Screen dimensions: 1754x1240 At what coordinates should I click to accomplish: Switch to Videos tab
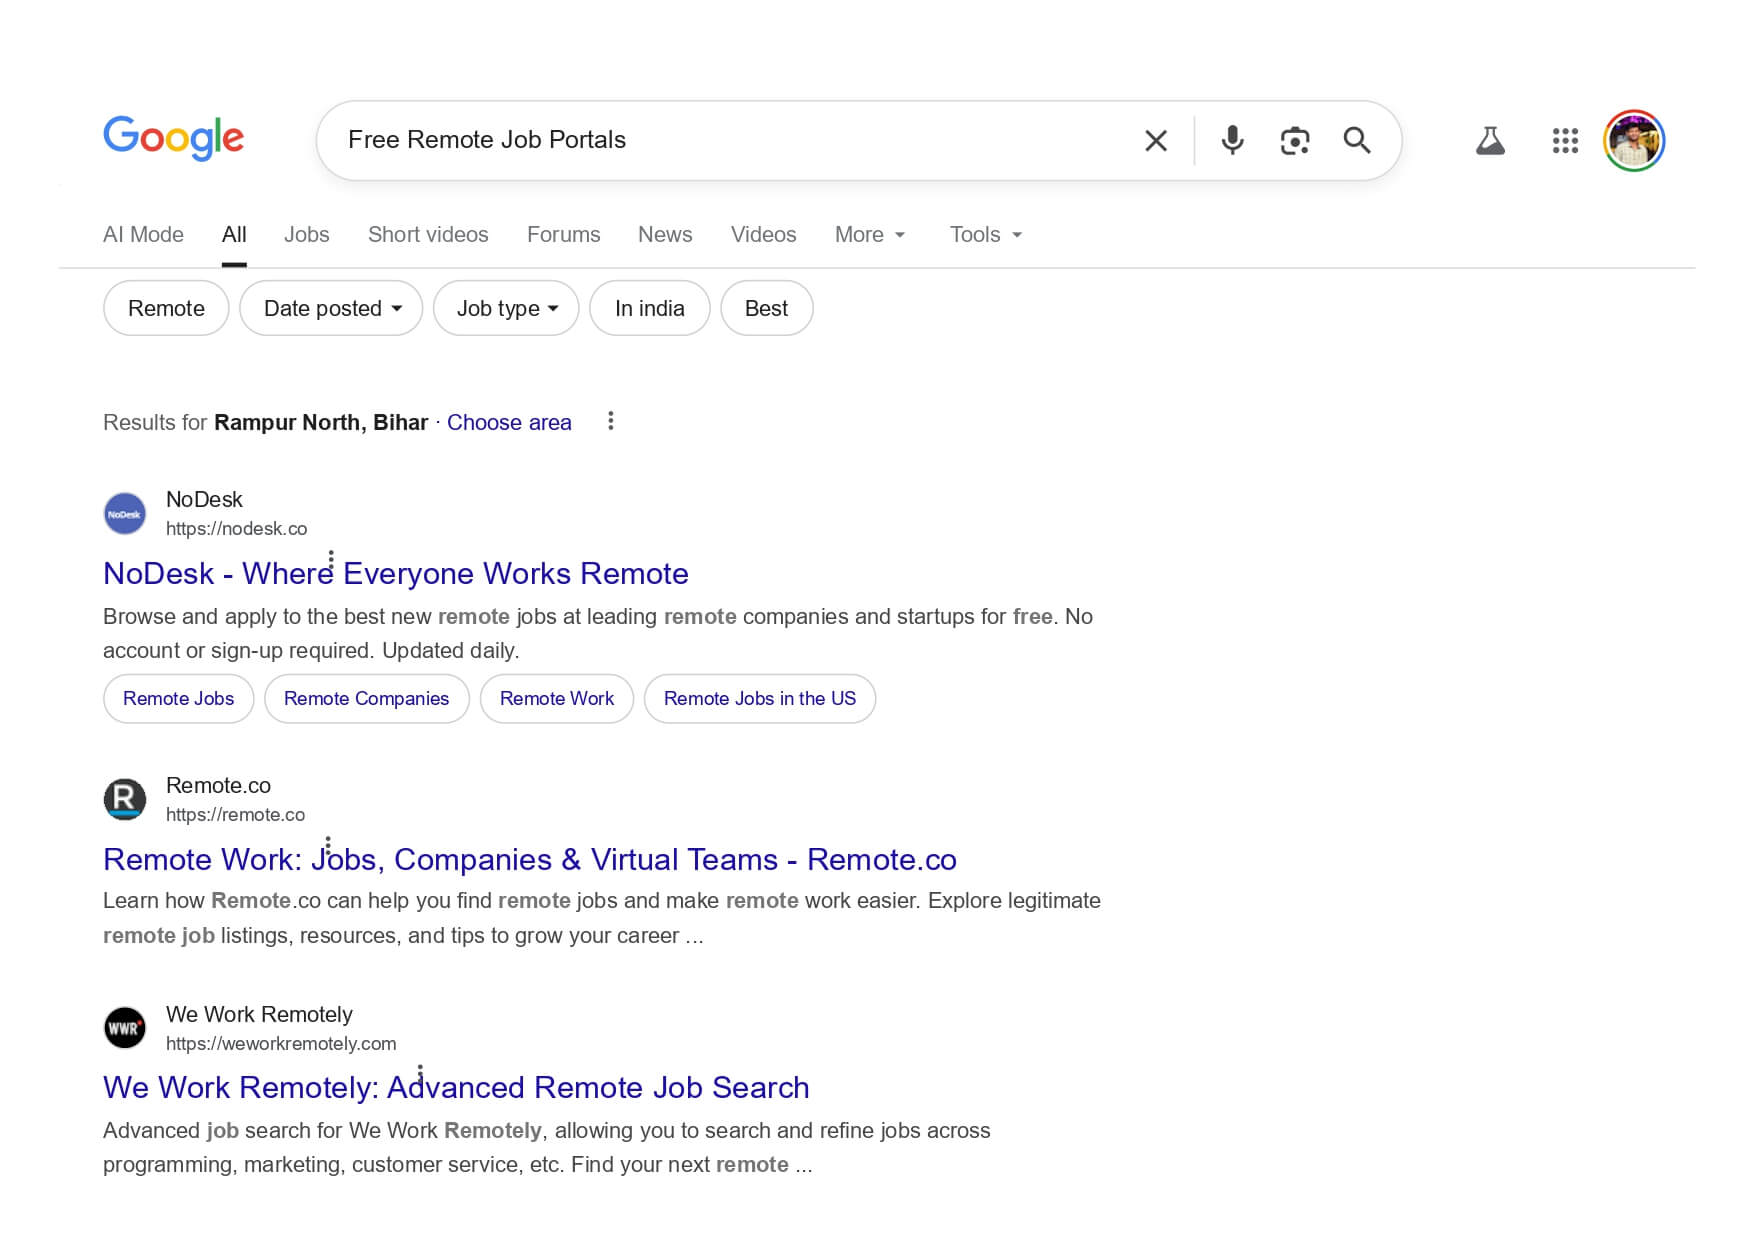click(763, 235)
